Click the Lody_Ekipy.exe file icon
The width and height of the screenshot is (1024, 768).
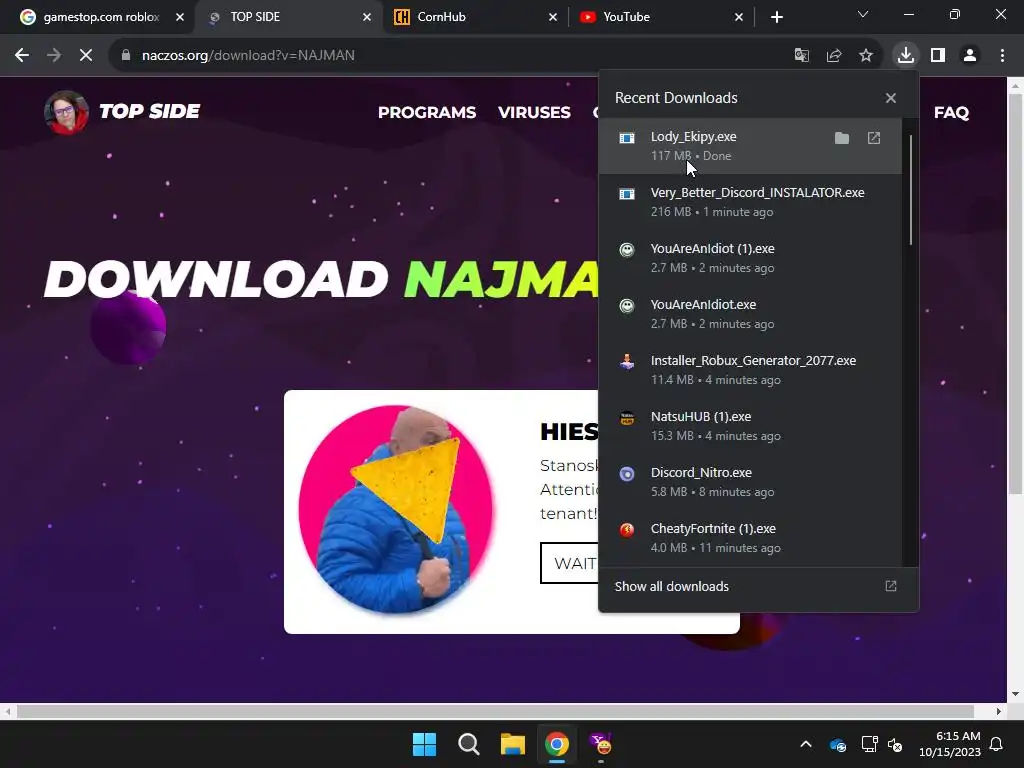[x=627, y=138]
